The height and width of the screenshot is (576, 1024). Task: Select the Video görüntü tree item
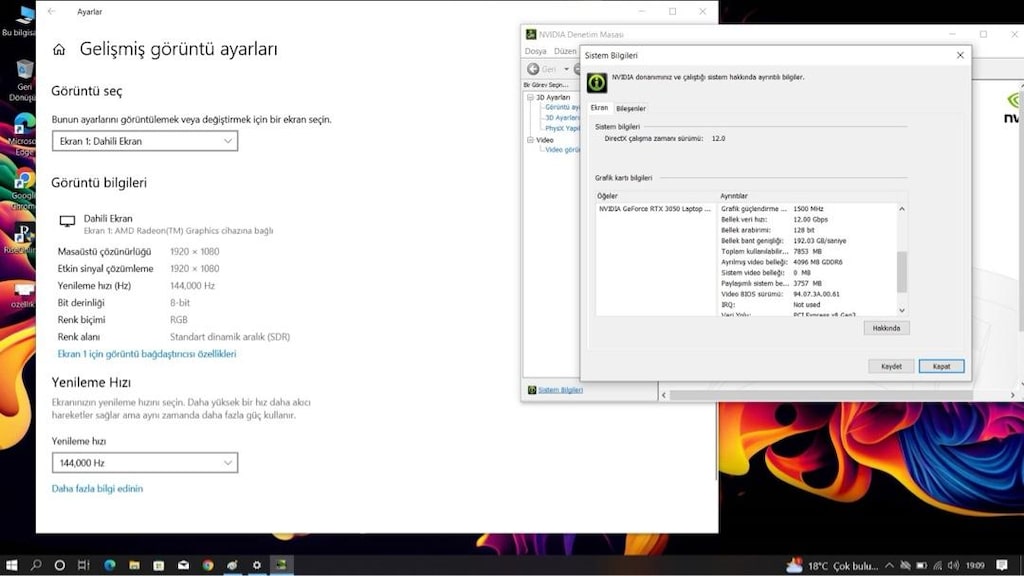click(562, 150)
